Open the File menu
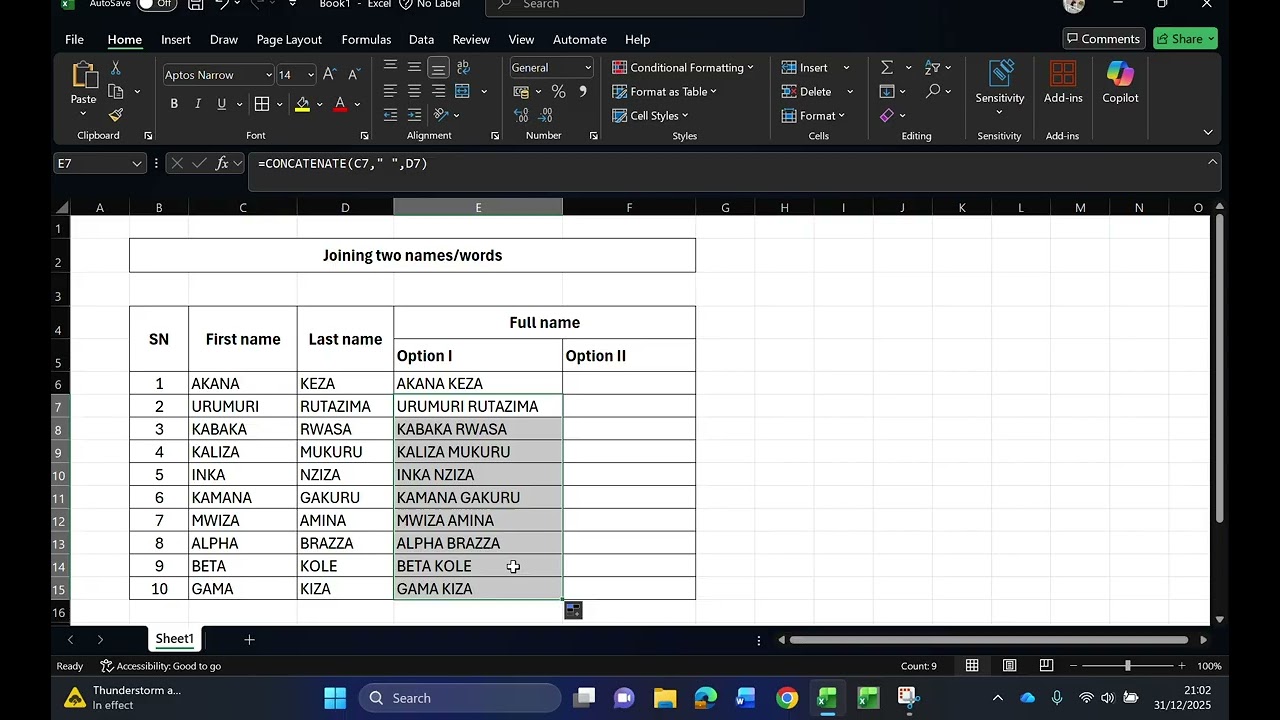 point(74,39)
